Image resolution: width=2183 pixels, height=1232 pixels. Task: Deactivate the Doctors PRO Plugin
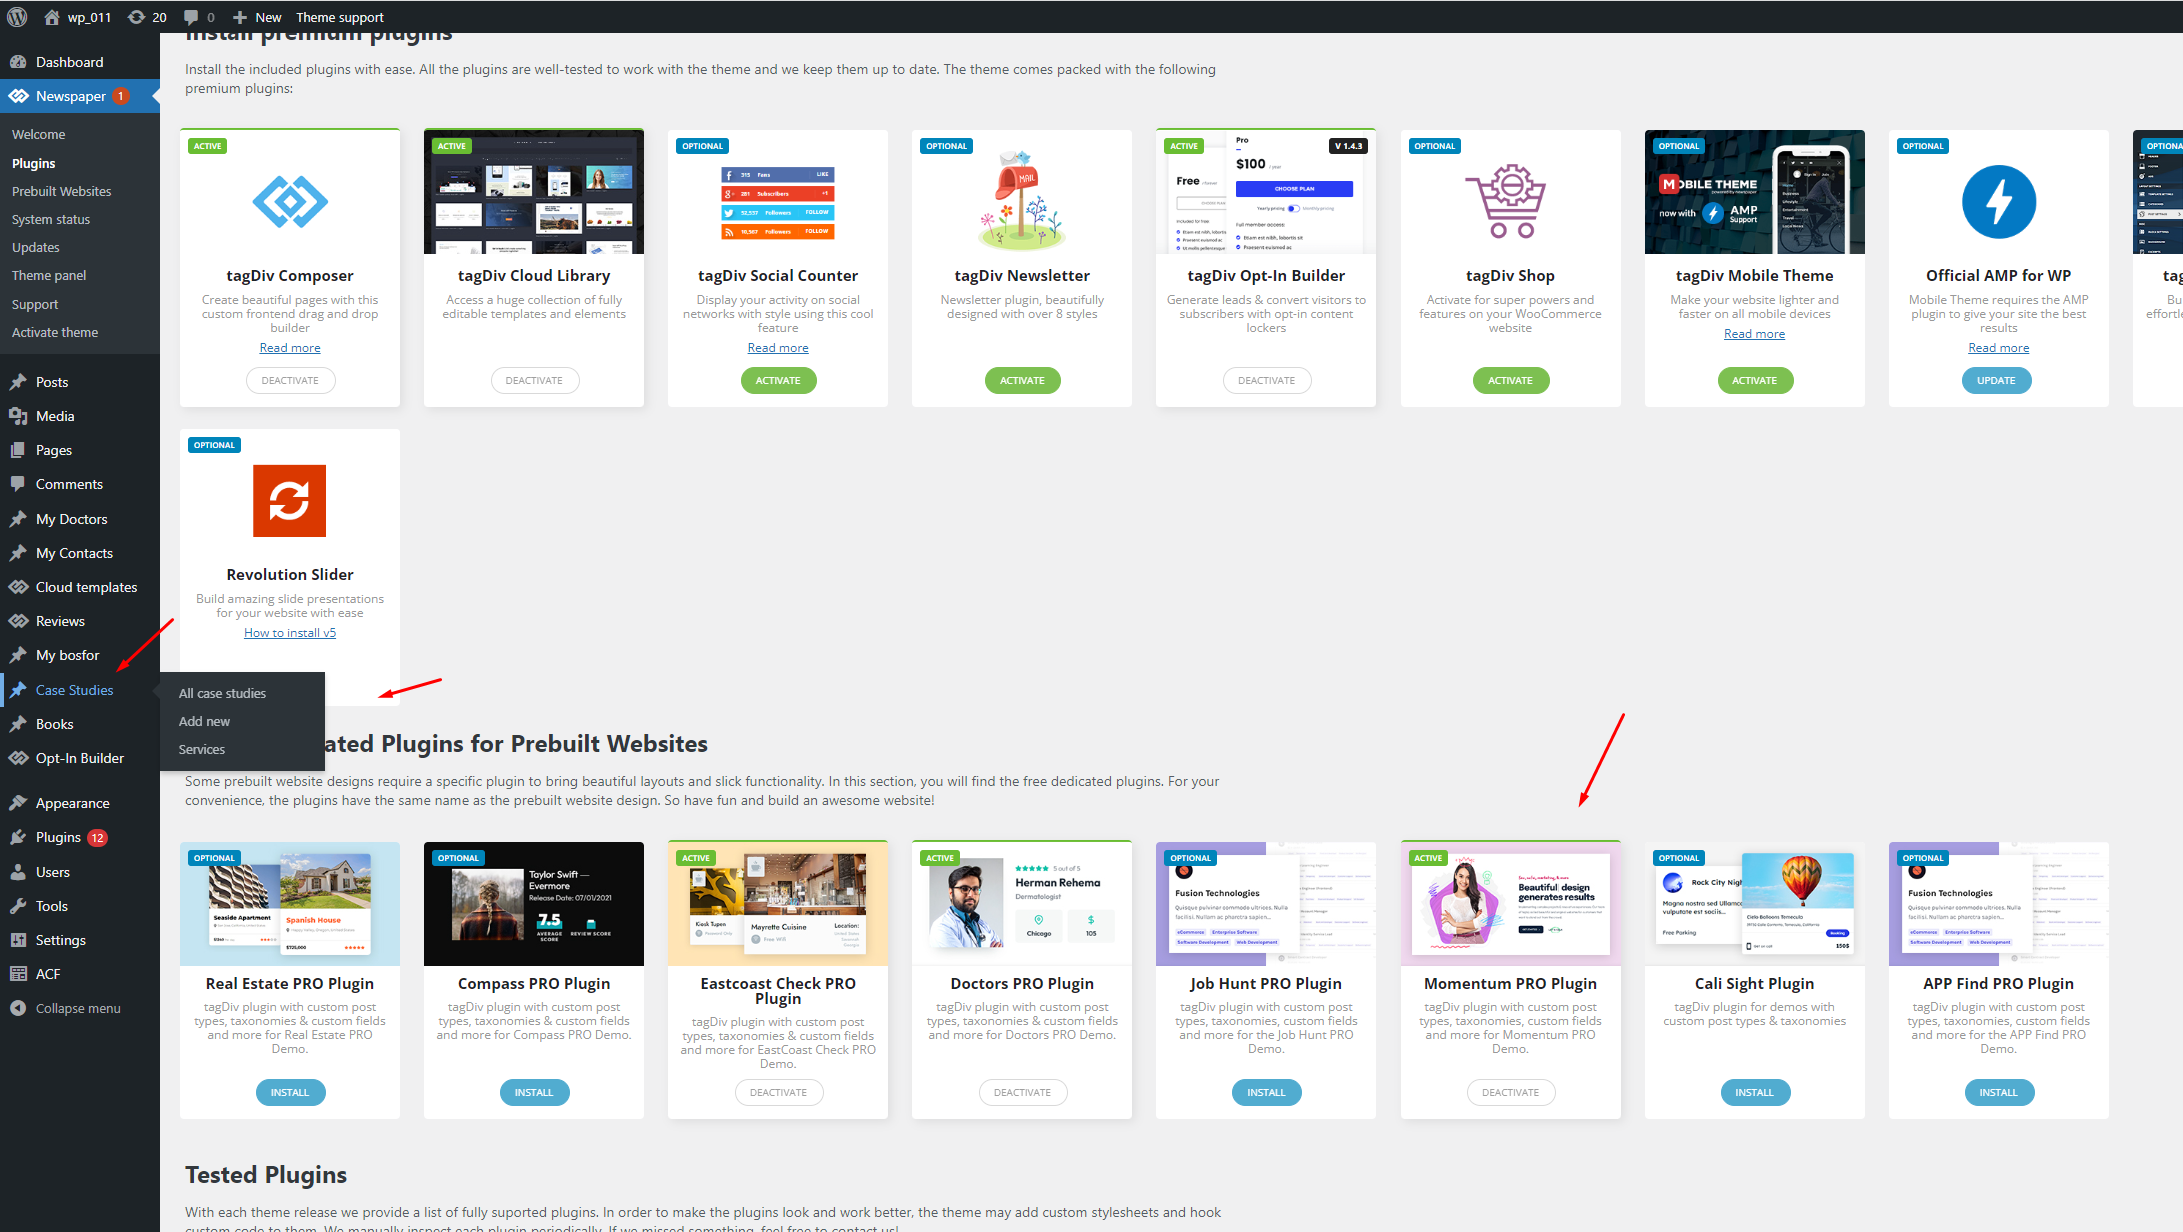[x=1022, y=1092]
